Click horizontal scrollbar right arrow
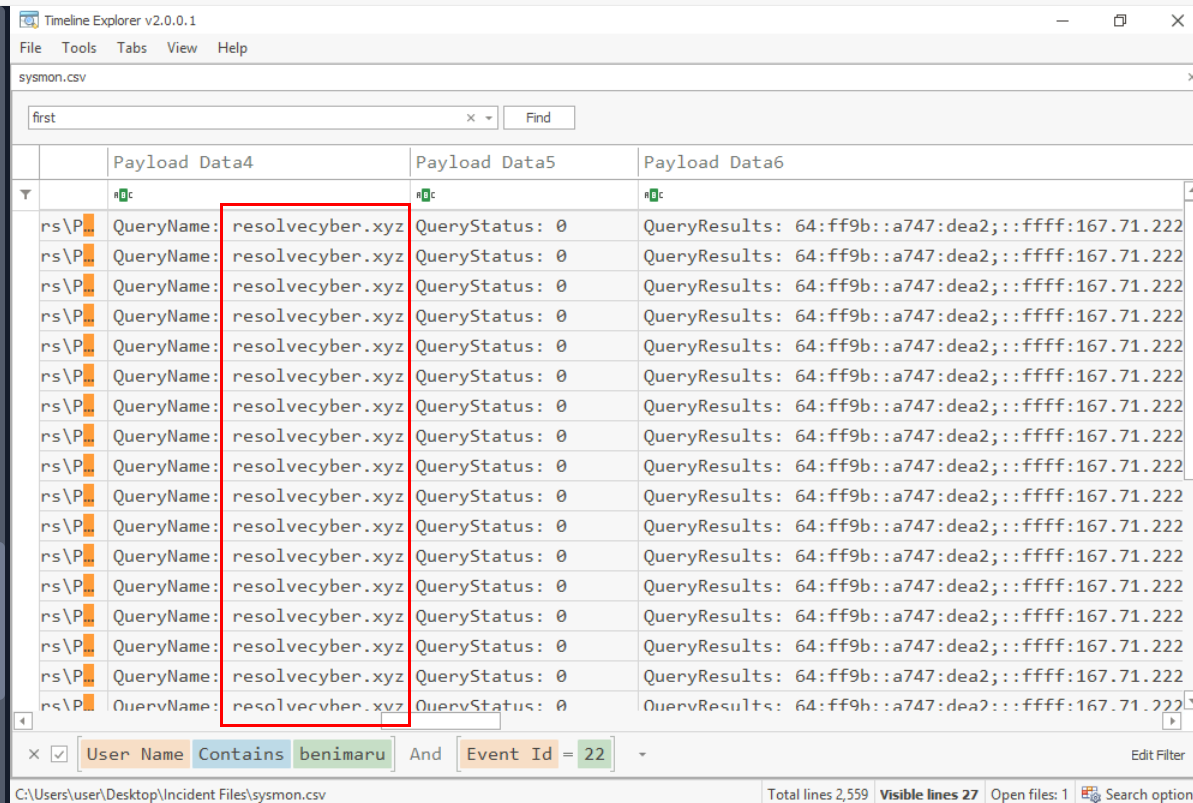The image size is (1193, 803). (x=1172, y=721)
